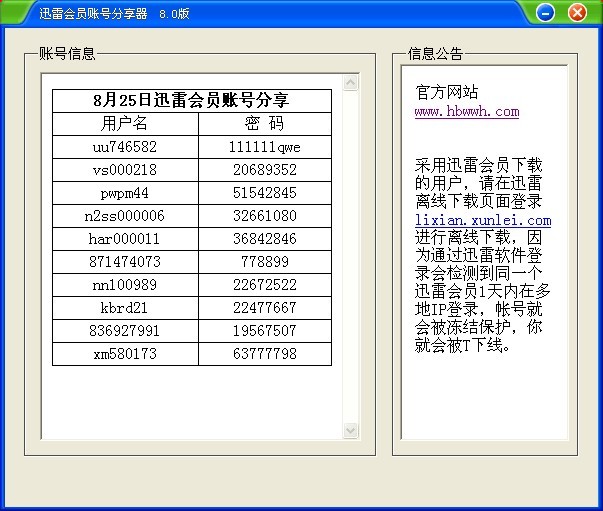603x511 pixels.
Task: Select password 19567507 cell
Action: click(x=265, y=331)
